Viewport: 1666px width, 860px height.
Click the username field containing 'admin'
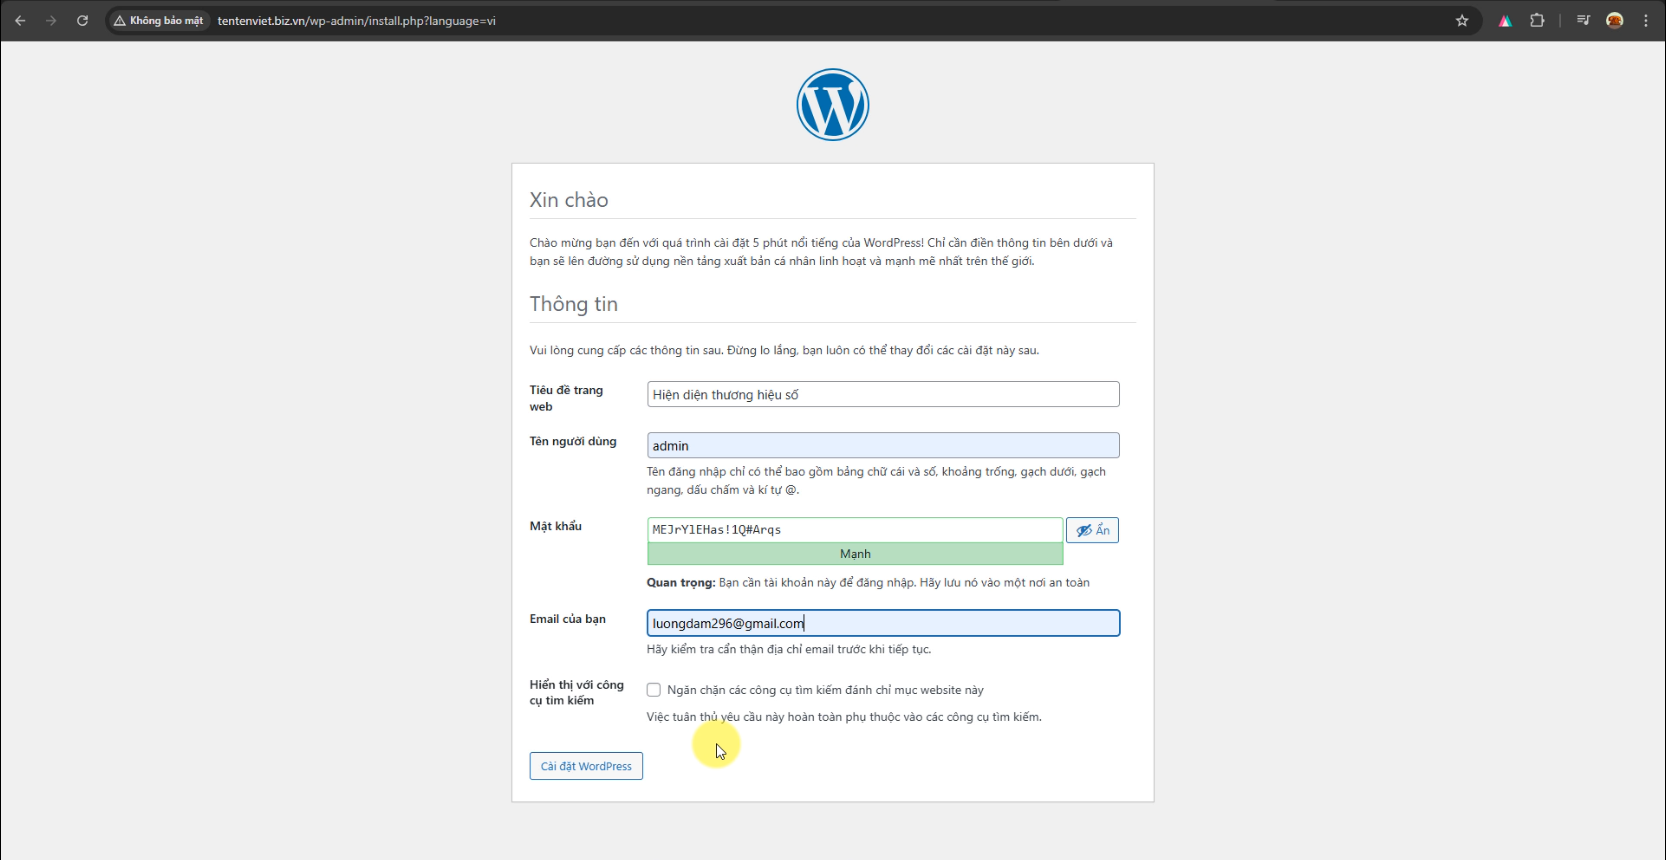pyautogui.click(x=883, y=445)
